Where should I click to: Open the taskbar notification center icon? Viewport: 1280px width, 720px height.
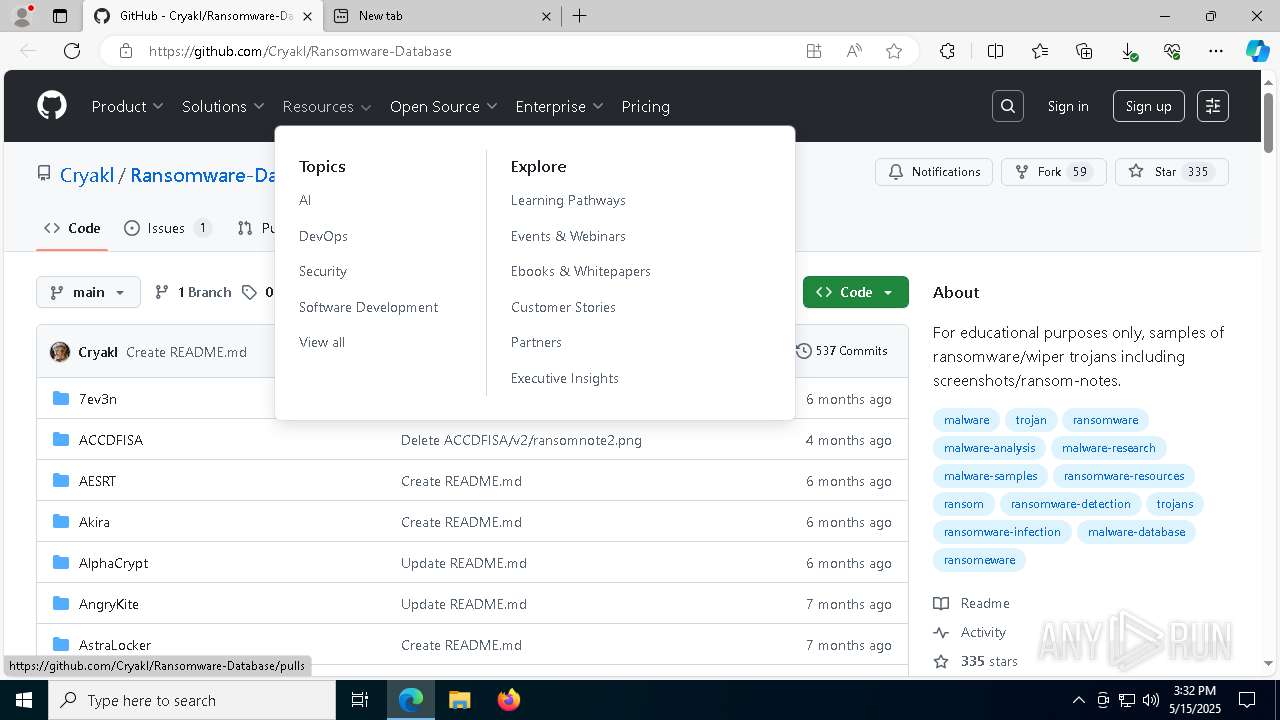tap(1247, 700)
